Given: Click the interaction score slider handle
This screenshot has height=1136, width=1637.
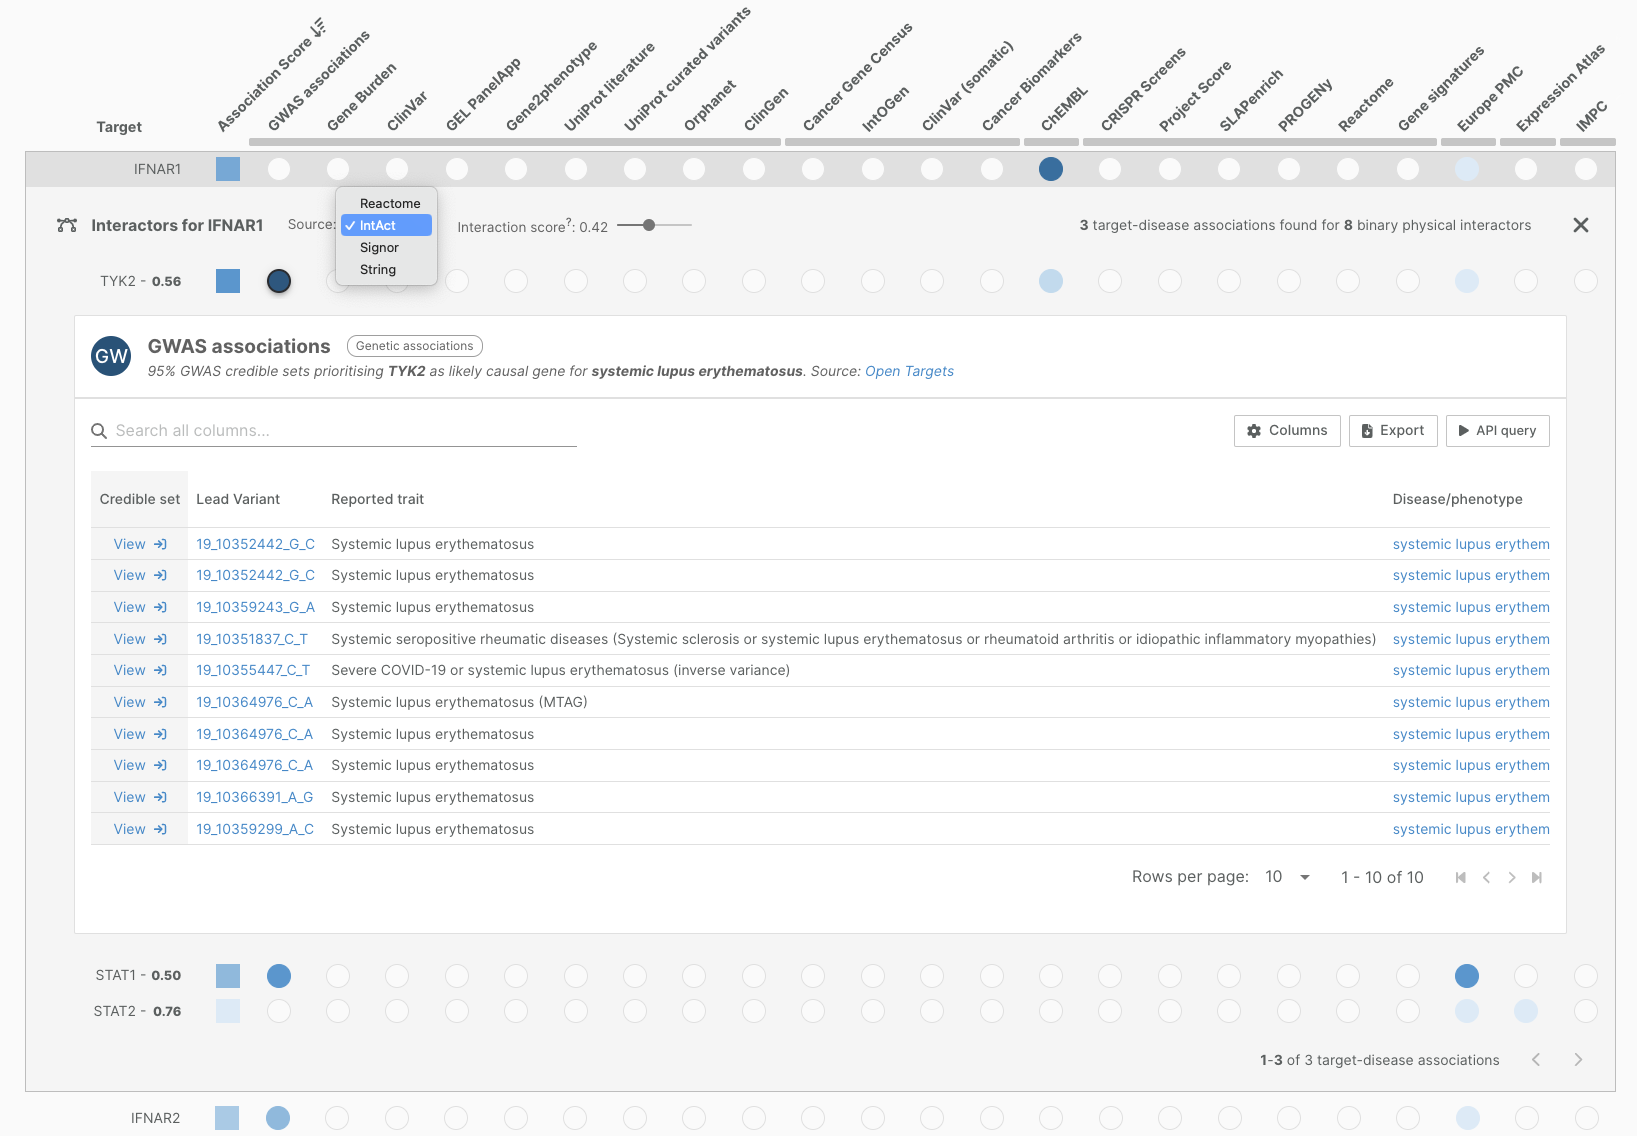Looking at the screenshot, I should [x=651, y=225].
